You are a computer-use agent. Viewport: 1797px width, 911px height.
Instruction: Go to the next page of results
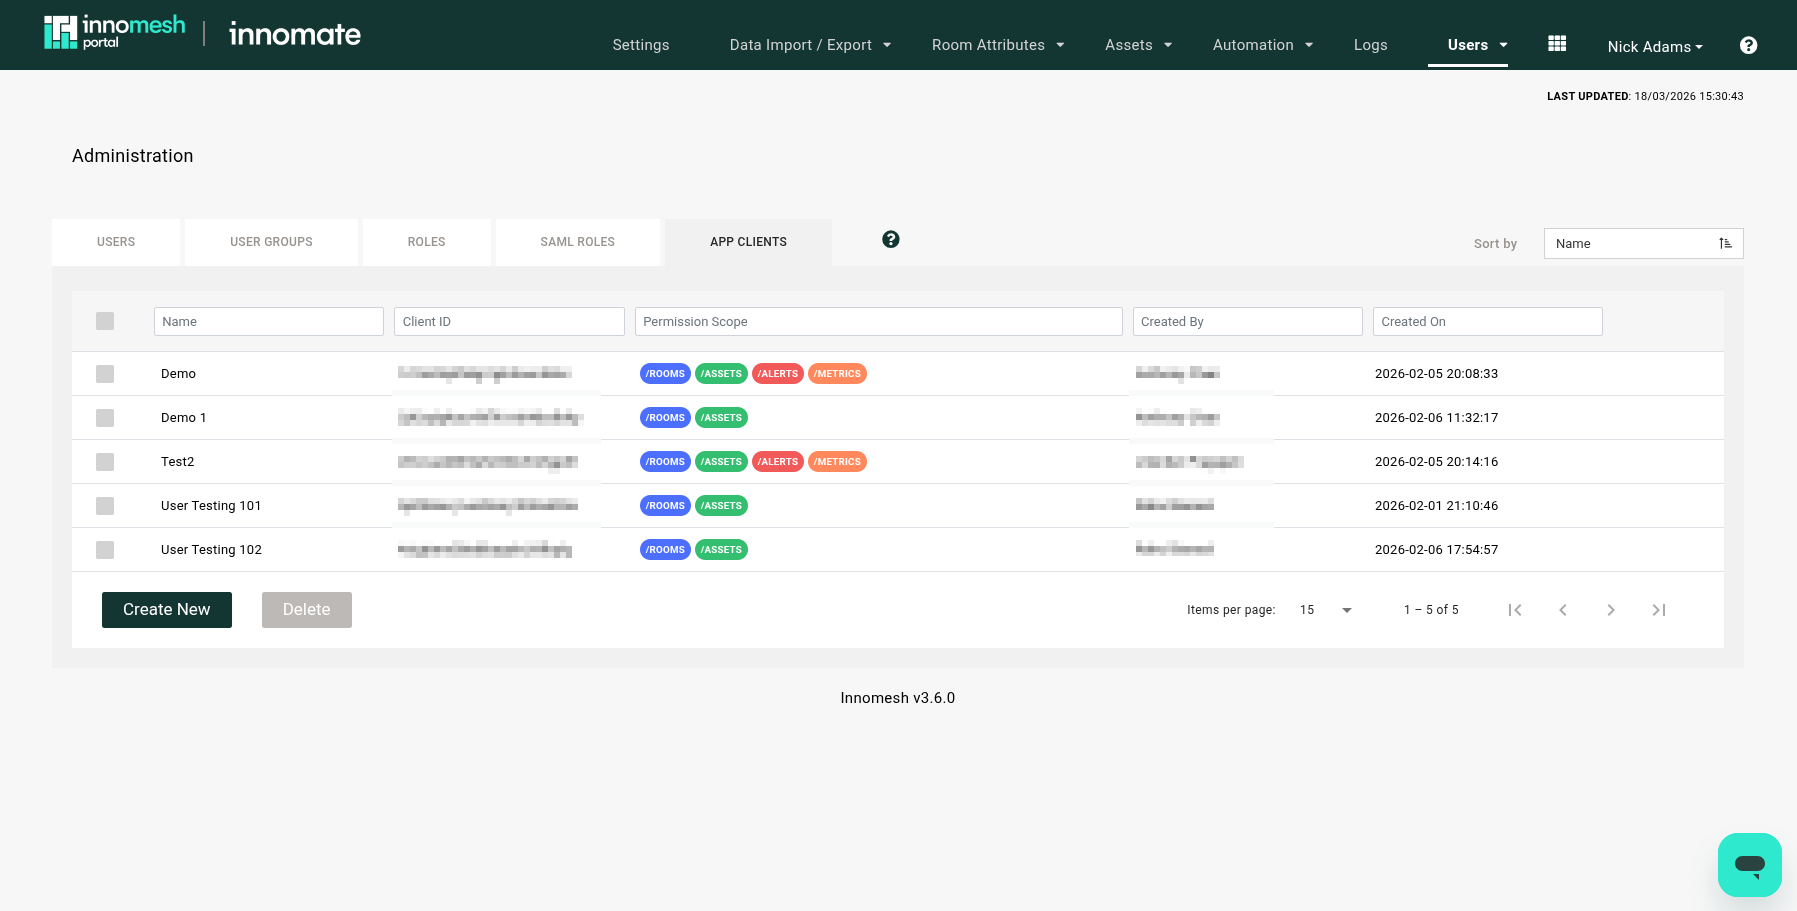click(1611, 610)
